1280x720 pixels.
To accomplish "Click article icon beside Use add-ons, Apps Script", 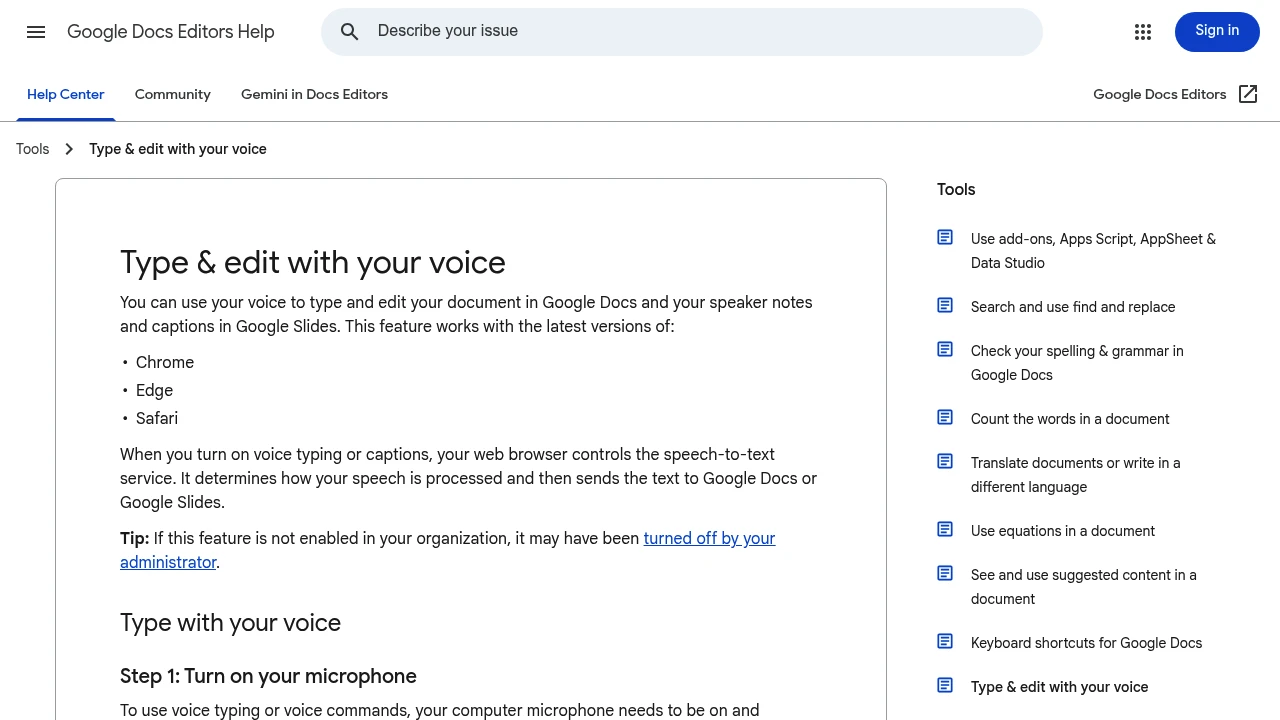I will coord(945,237).
